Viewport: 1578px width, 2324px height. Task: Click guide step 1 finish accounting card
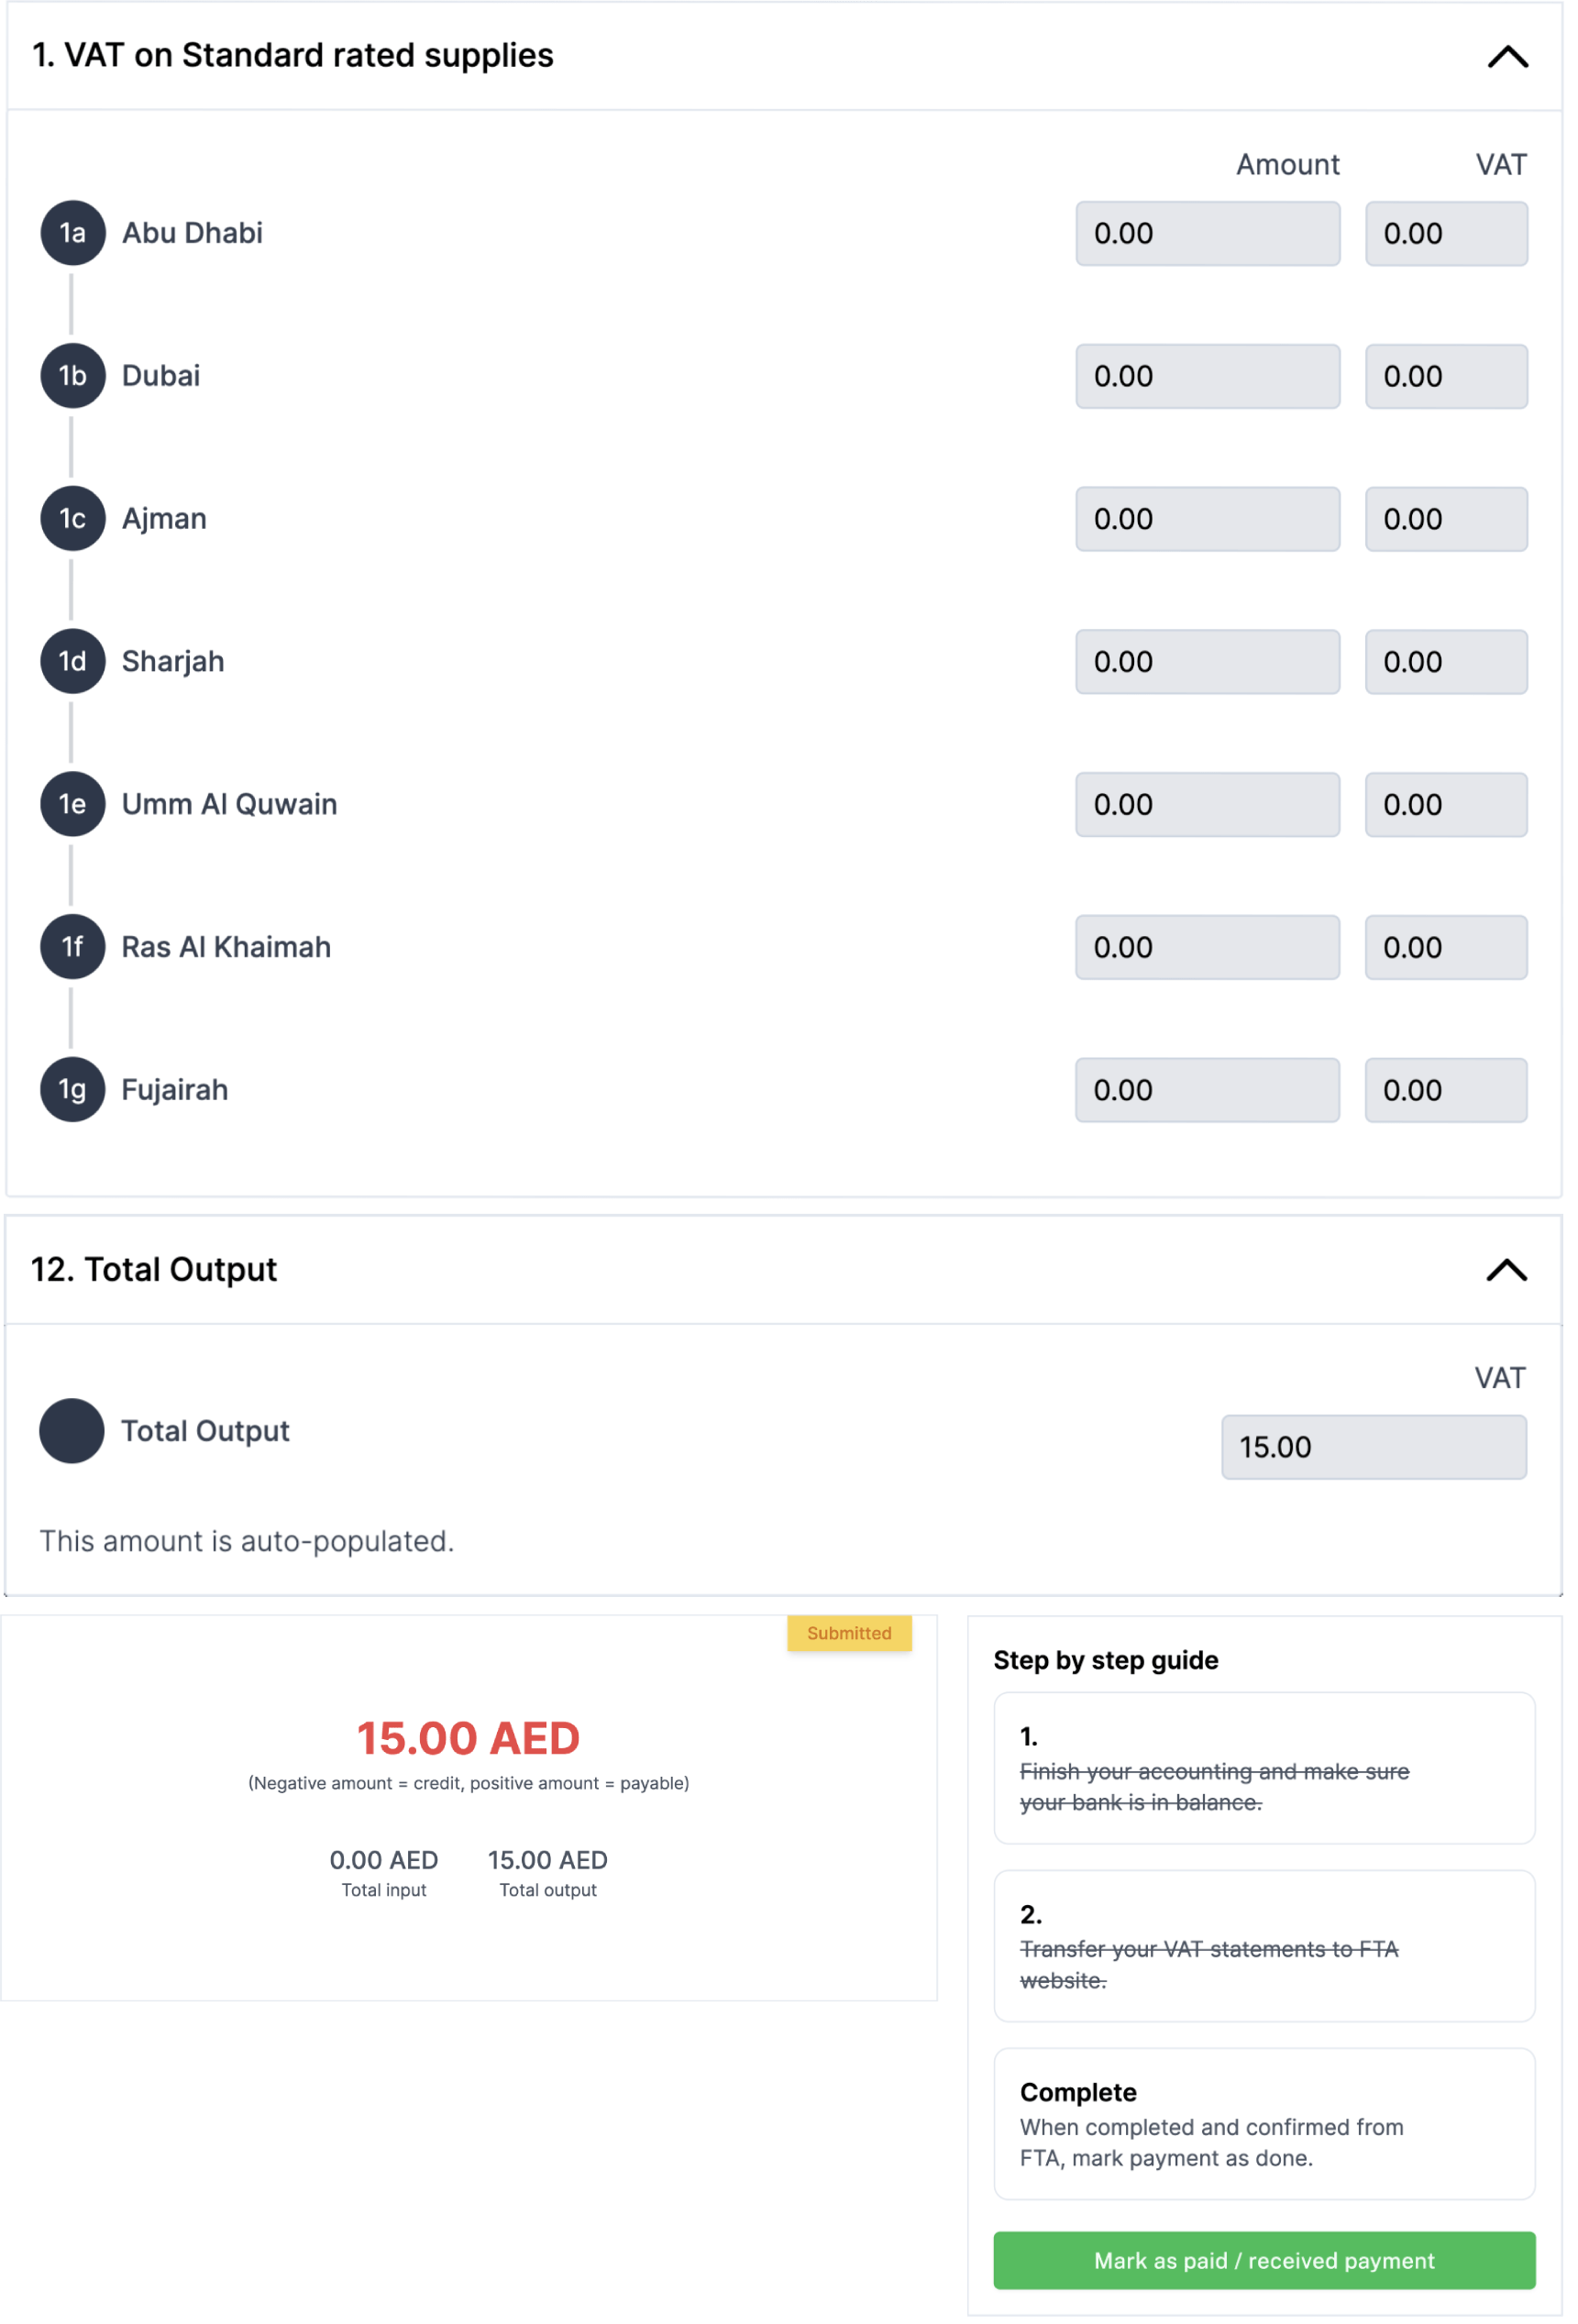1263,1768
